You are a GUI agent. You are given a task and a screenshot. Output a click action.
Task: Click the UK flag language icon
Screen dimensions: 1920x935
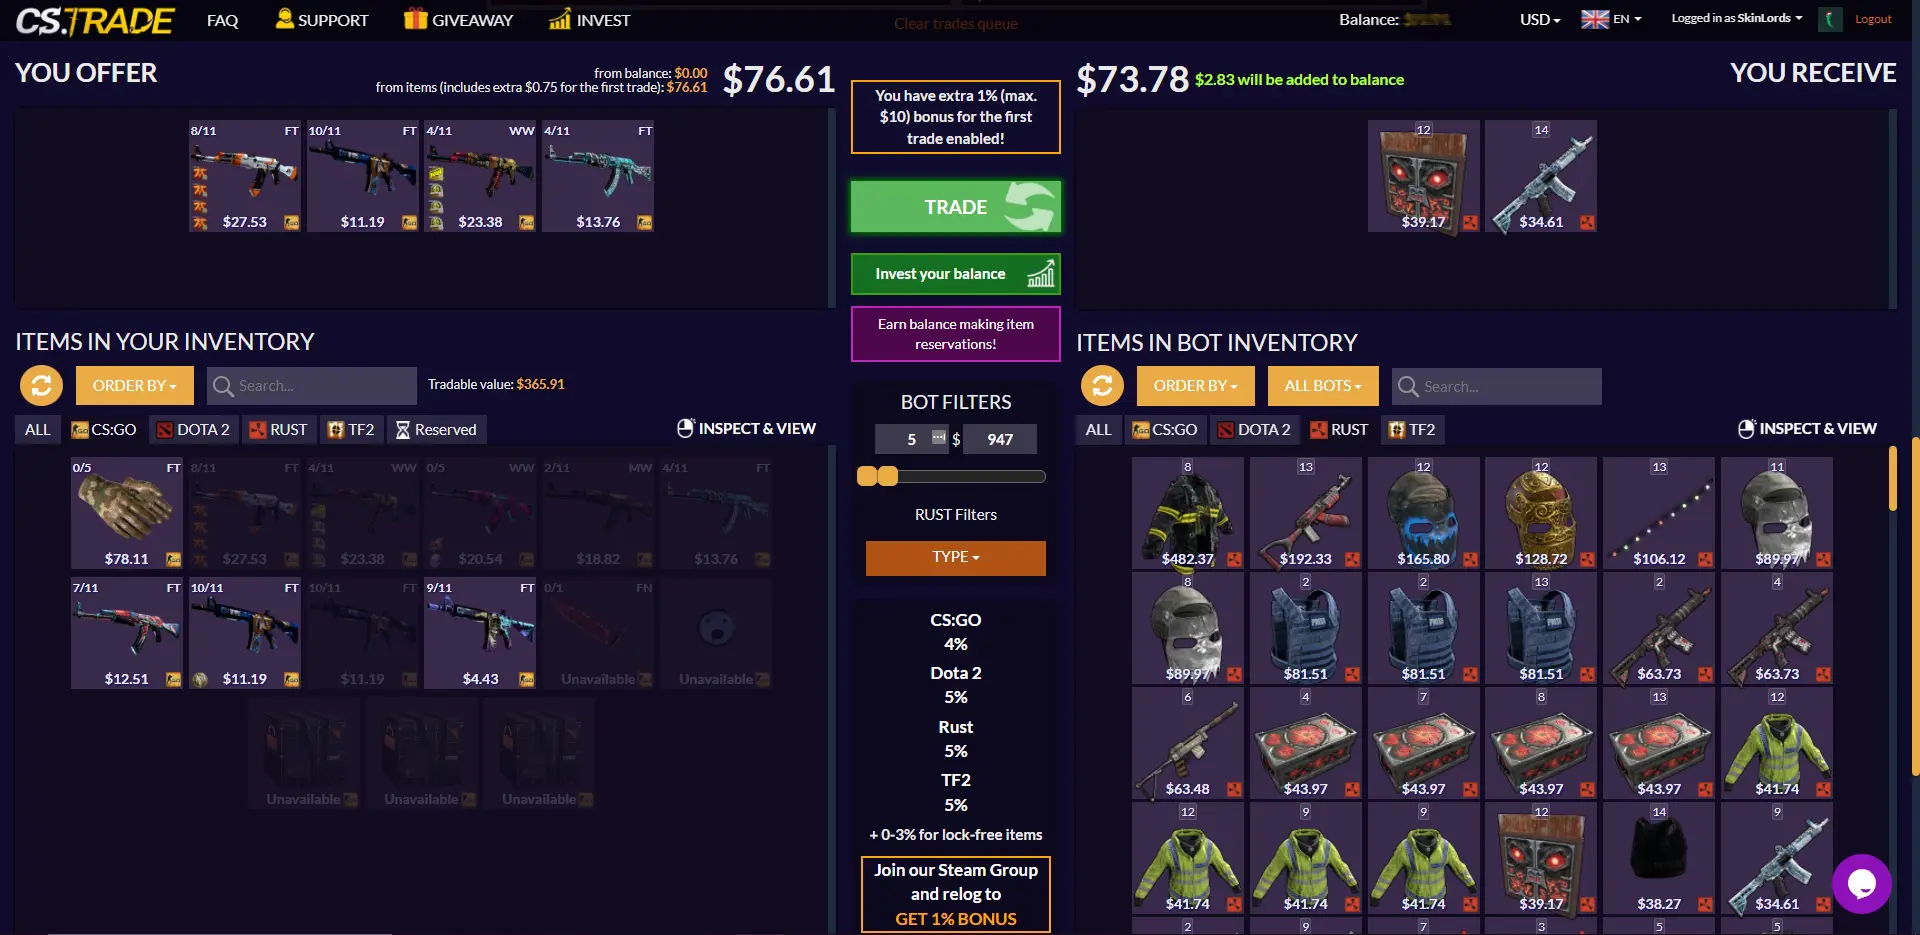(1595, 19)
